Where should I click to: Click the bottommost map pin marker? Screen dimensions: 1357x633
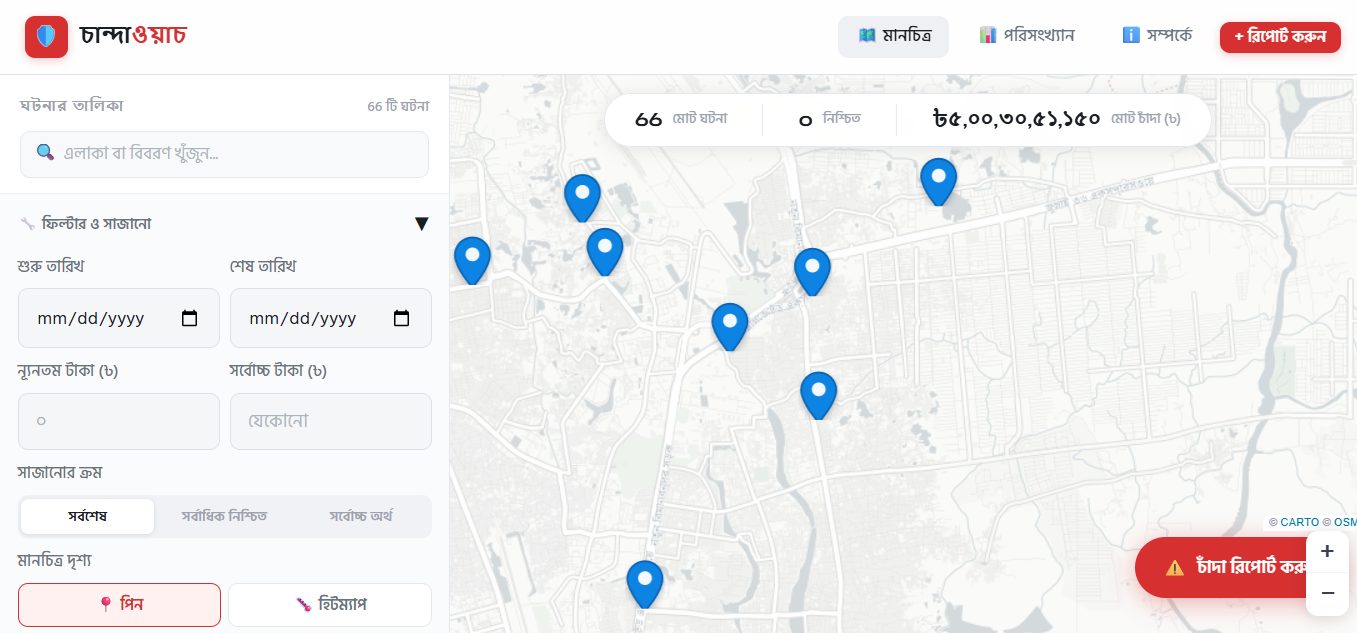pyautogui.click(x=645, y=582)
